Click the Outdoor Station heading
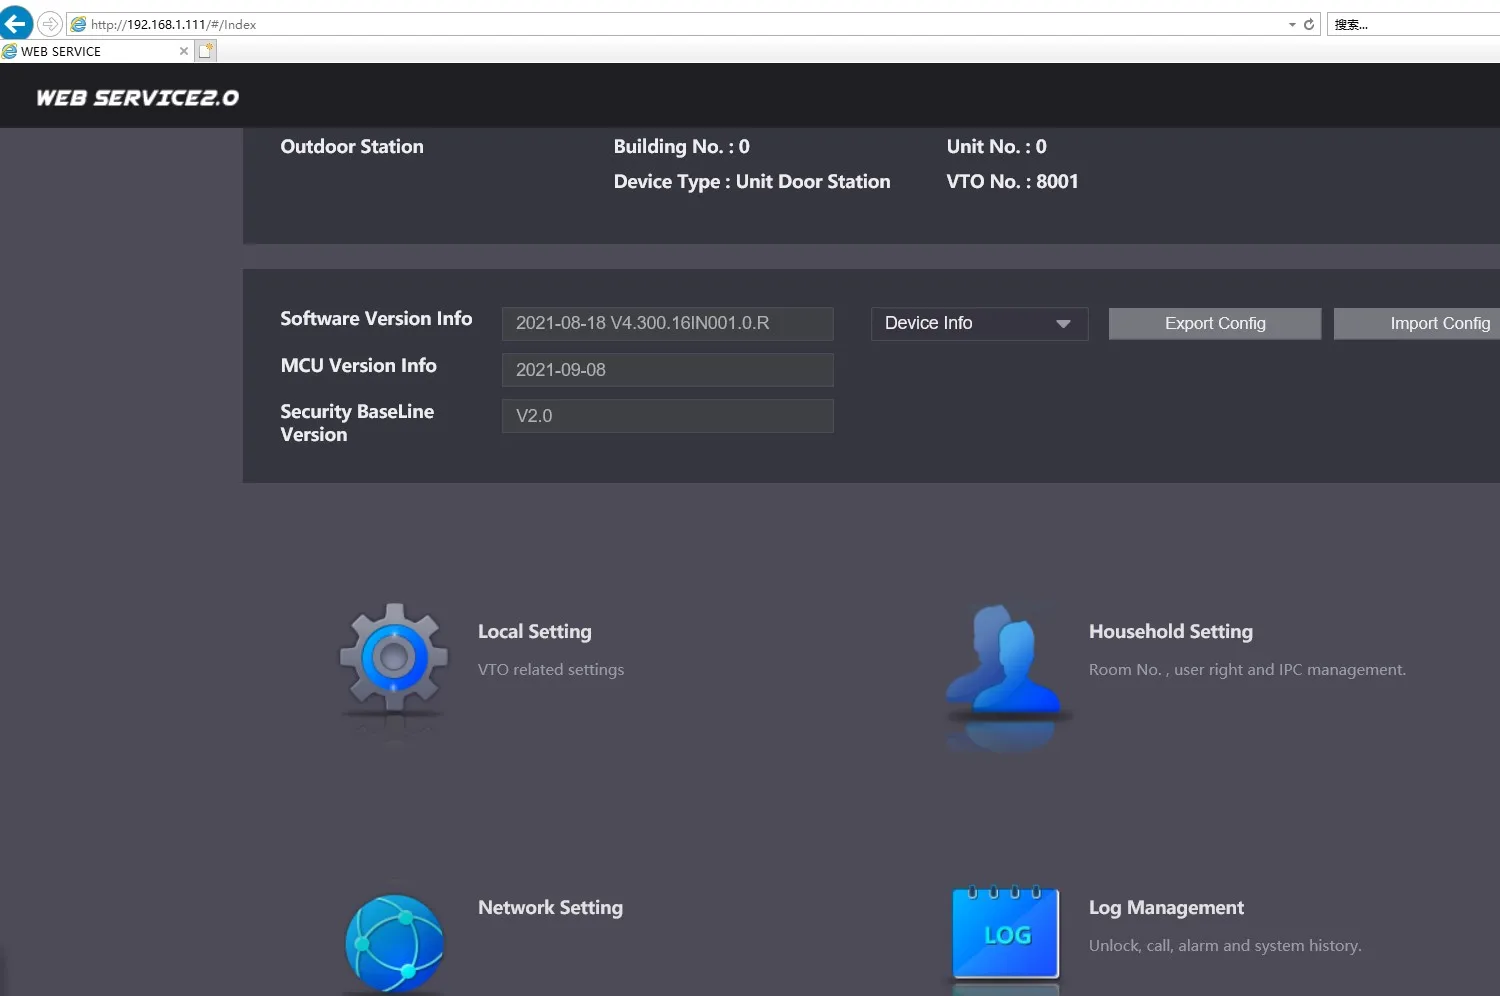 pyautogui.click(x=352, y=147)
